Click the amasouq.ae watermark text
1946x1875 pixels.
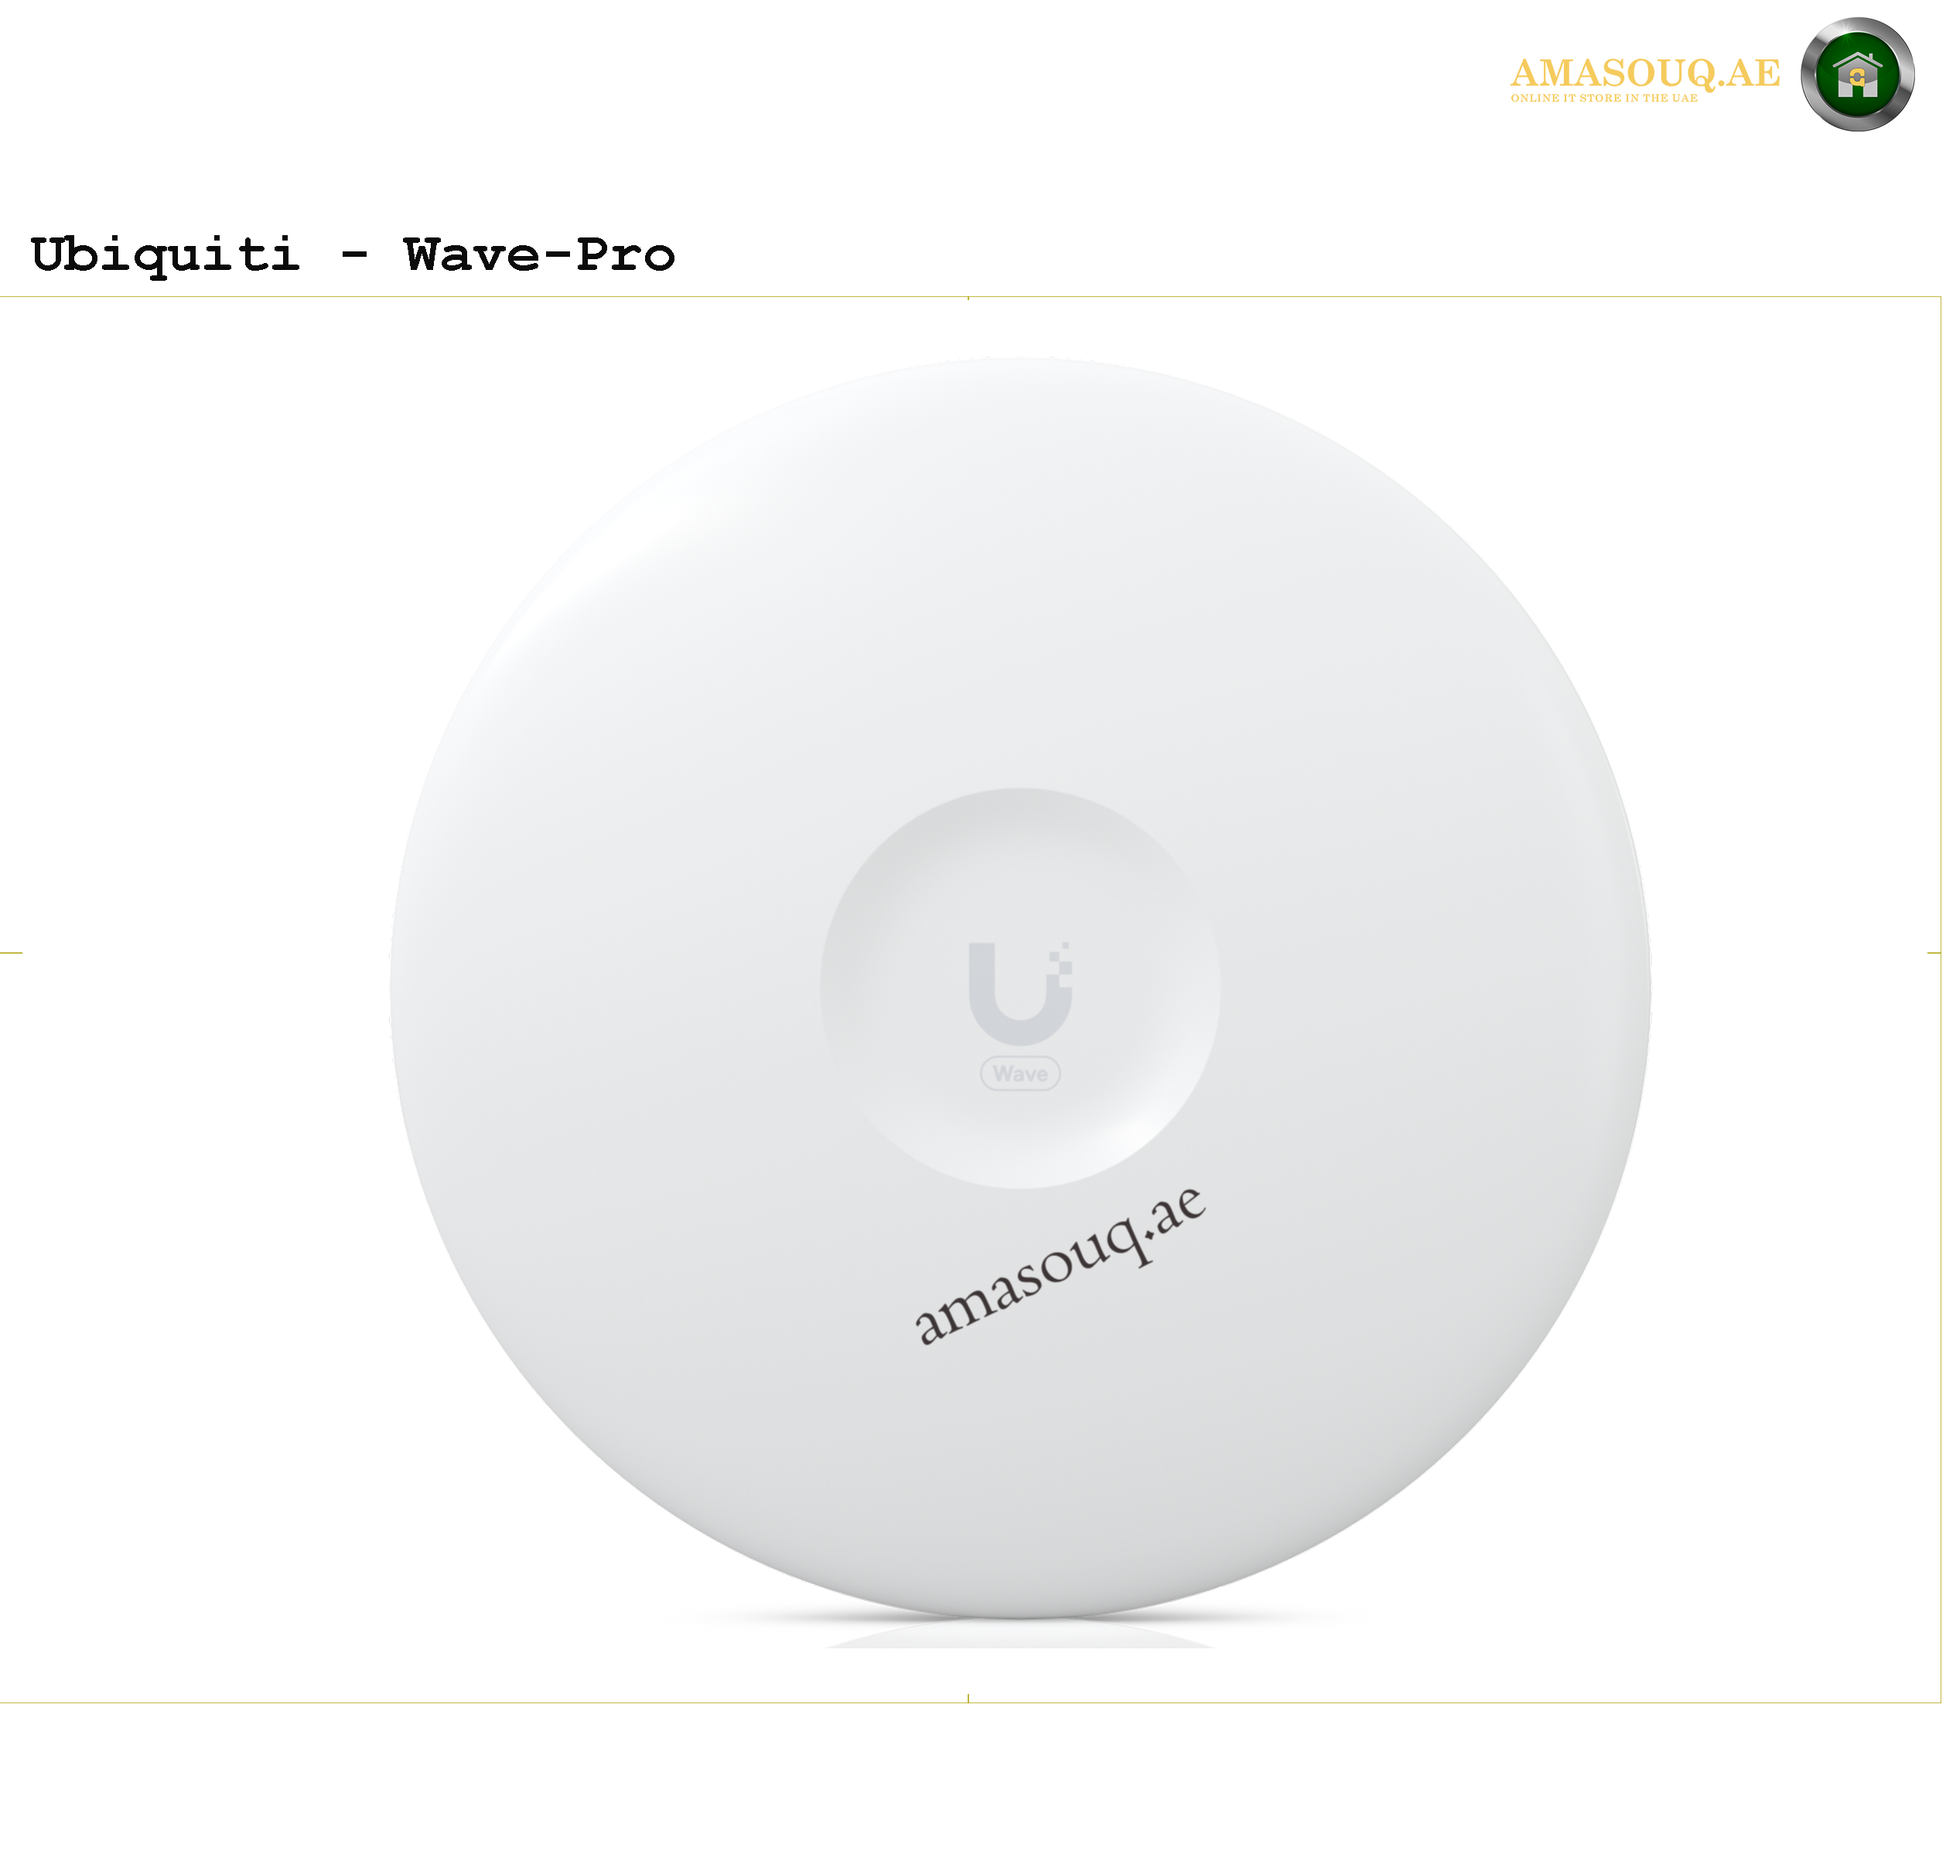point(1061,1265)
